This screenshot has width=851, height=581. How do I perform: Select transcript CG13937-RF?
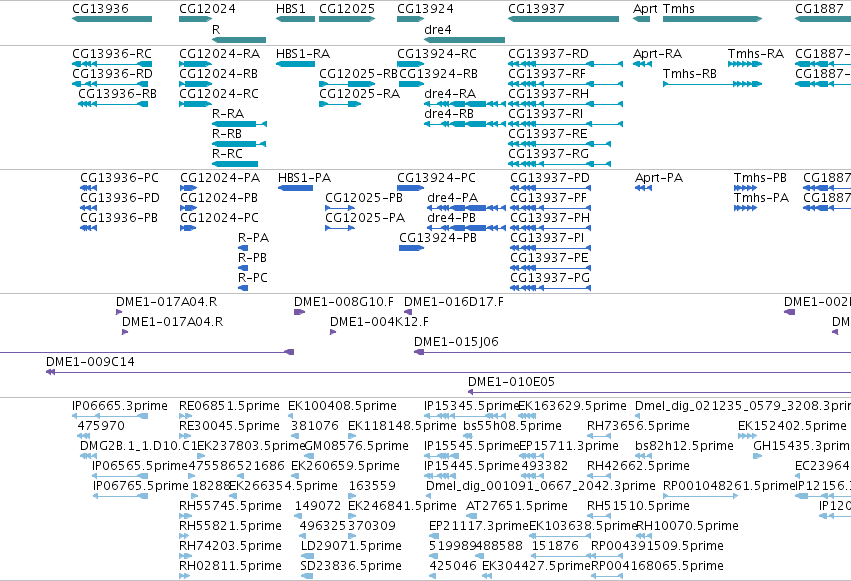[566, 84]
